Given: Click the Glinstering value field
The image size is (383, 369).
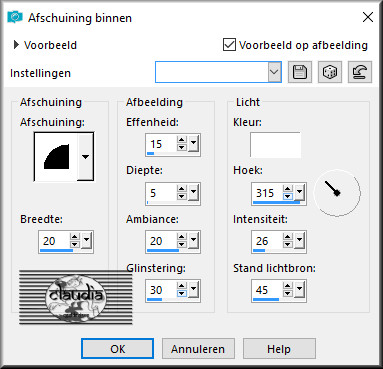Looking at the screenshot, I should click(161, 290).
